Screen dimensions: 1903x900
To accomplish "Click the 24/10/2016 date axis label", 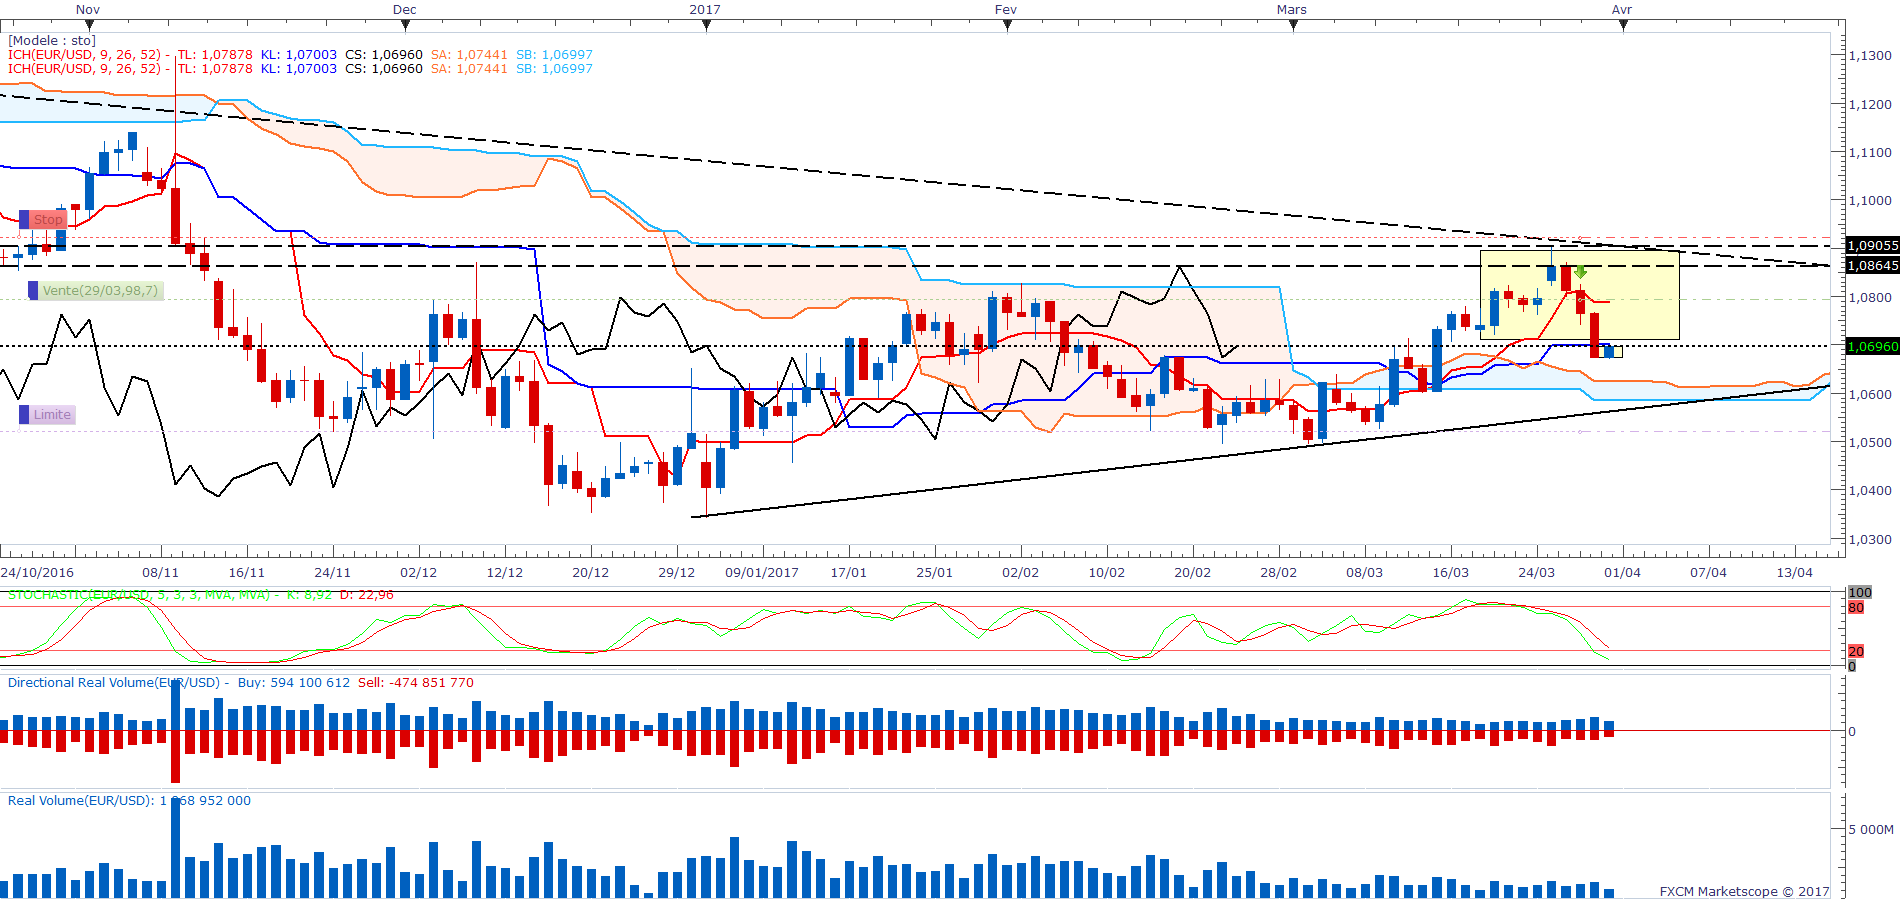I will click(x=37, y=573).
